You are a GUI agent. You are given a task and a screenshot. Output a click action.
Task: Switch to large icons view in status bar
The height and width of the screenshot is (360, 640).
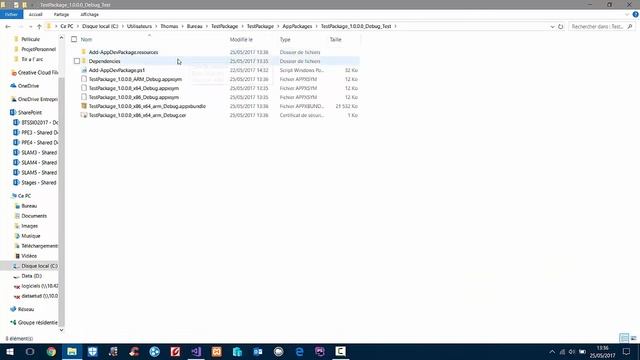point(633,338)
